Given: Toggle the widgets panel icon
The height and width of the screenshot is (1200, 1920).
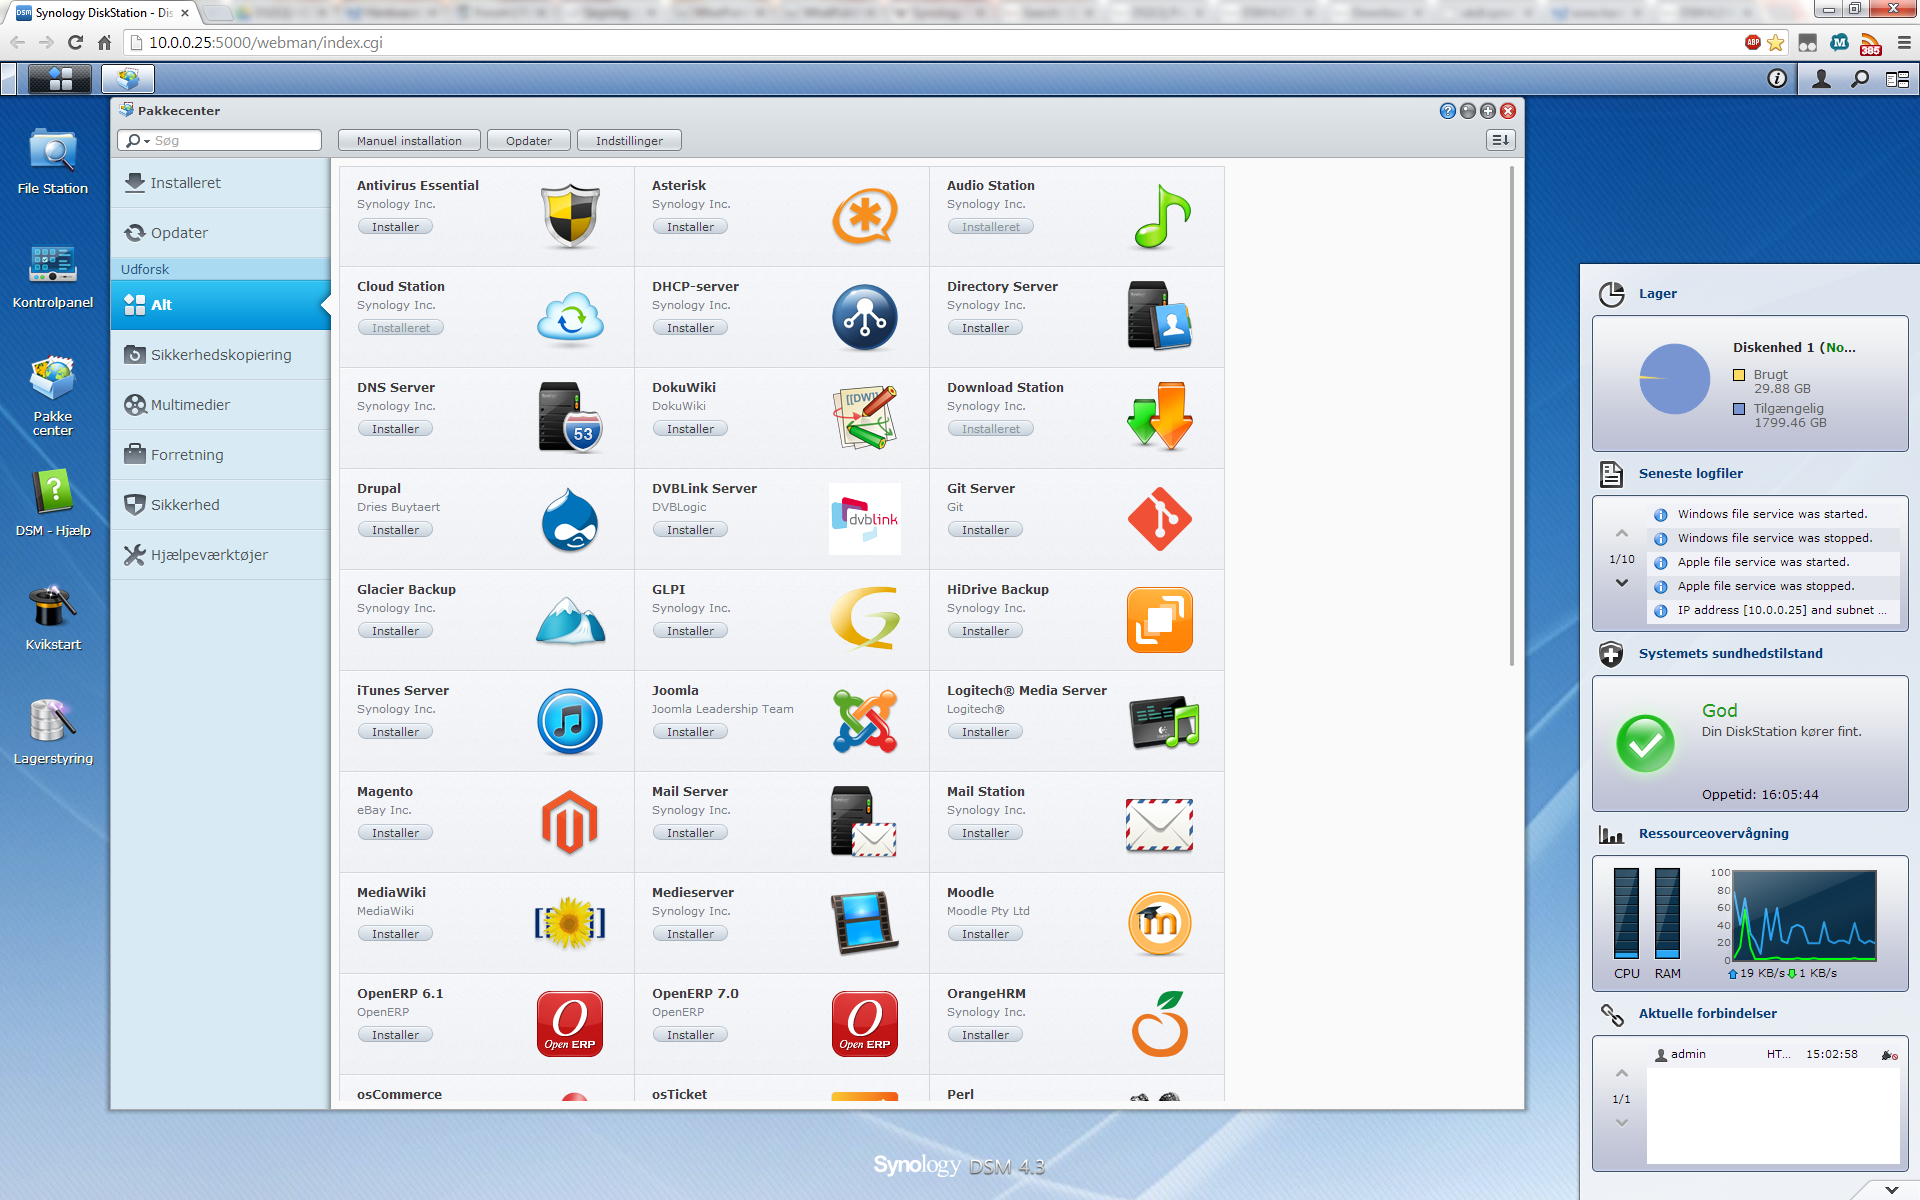Looking at the screenshot, I should coord(1897,79).
